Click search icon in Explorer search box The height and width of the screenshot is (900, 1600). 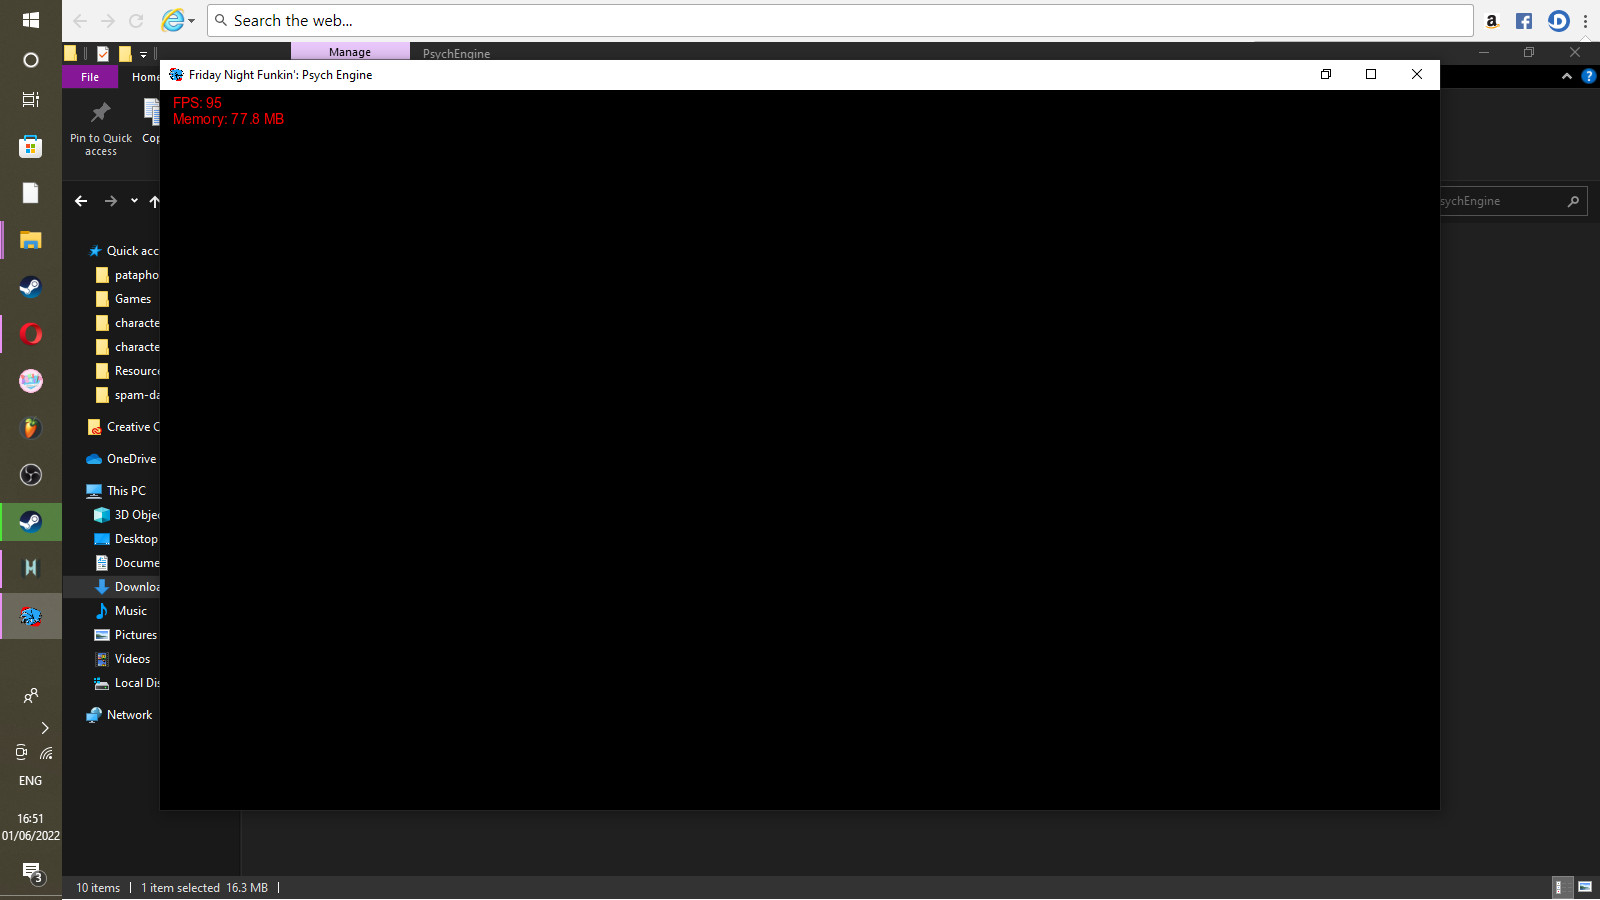(x=1573, y=201)
